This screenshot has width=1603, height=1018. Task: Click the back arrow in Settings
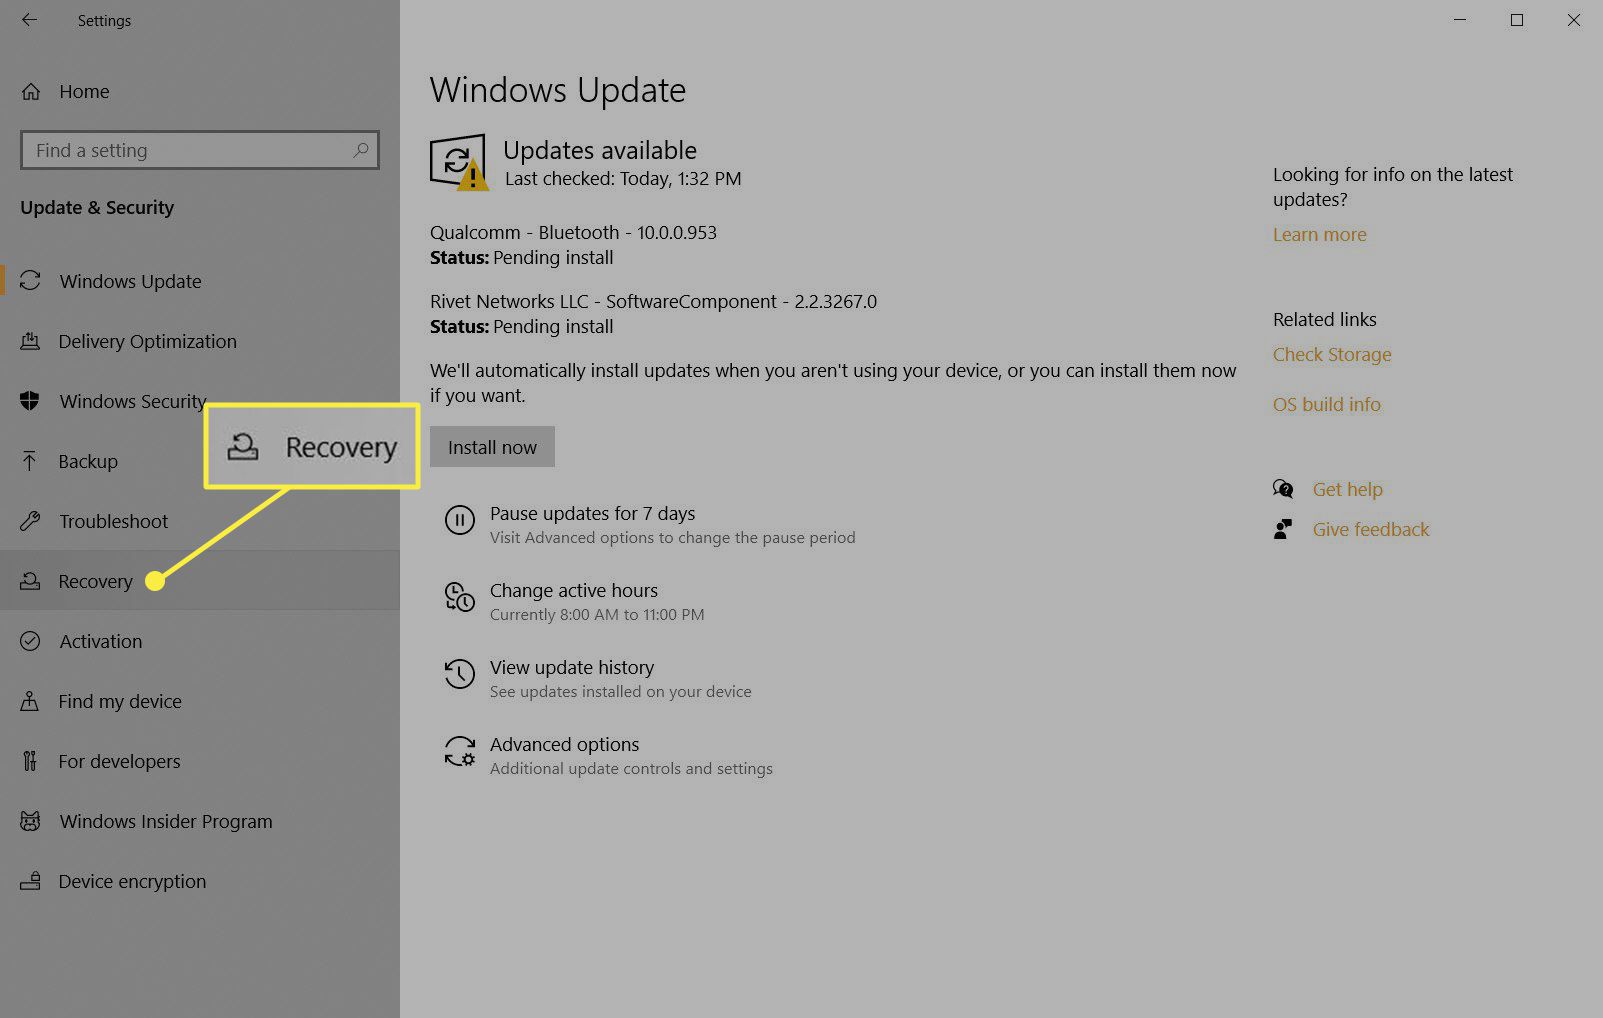(29, 20)
